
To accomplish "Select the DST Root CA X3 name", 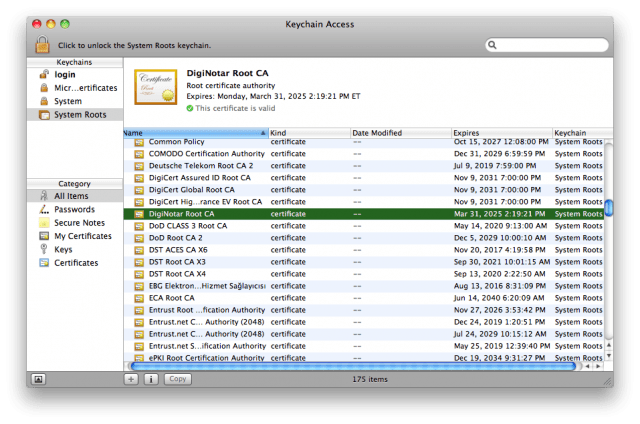I will 177,262.
